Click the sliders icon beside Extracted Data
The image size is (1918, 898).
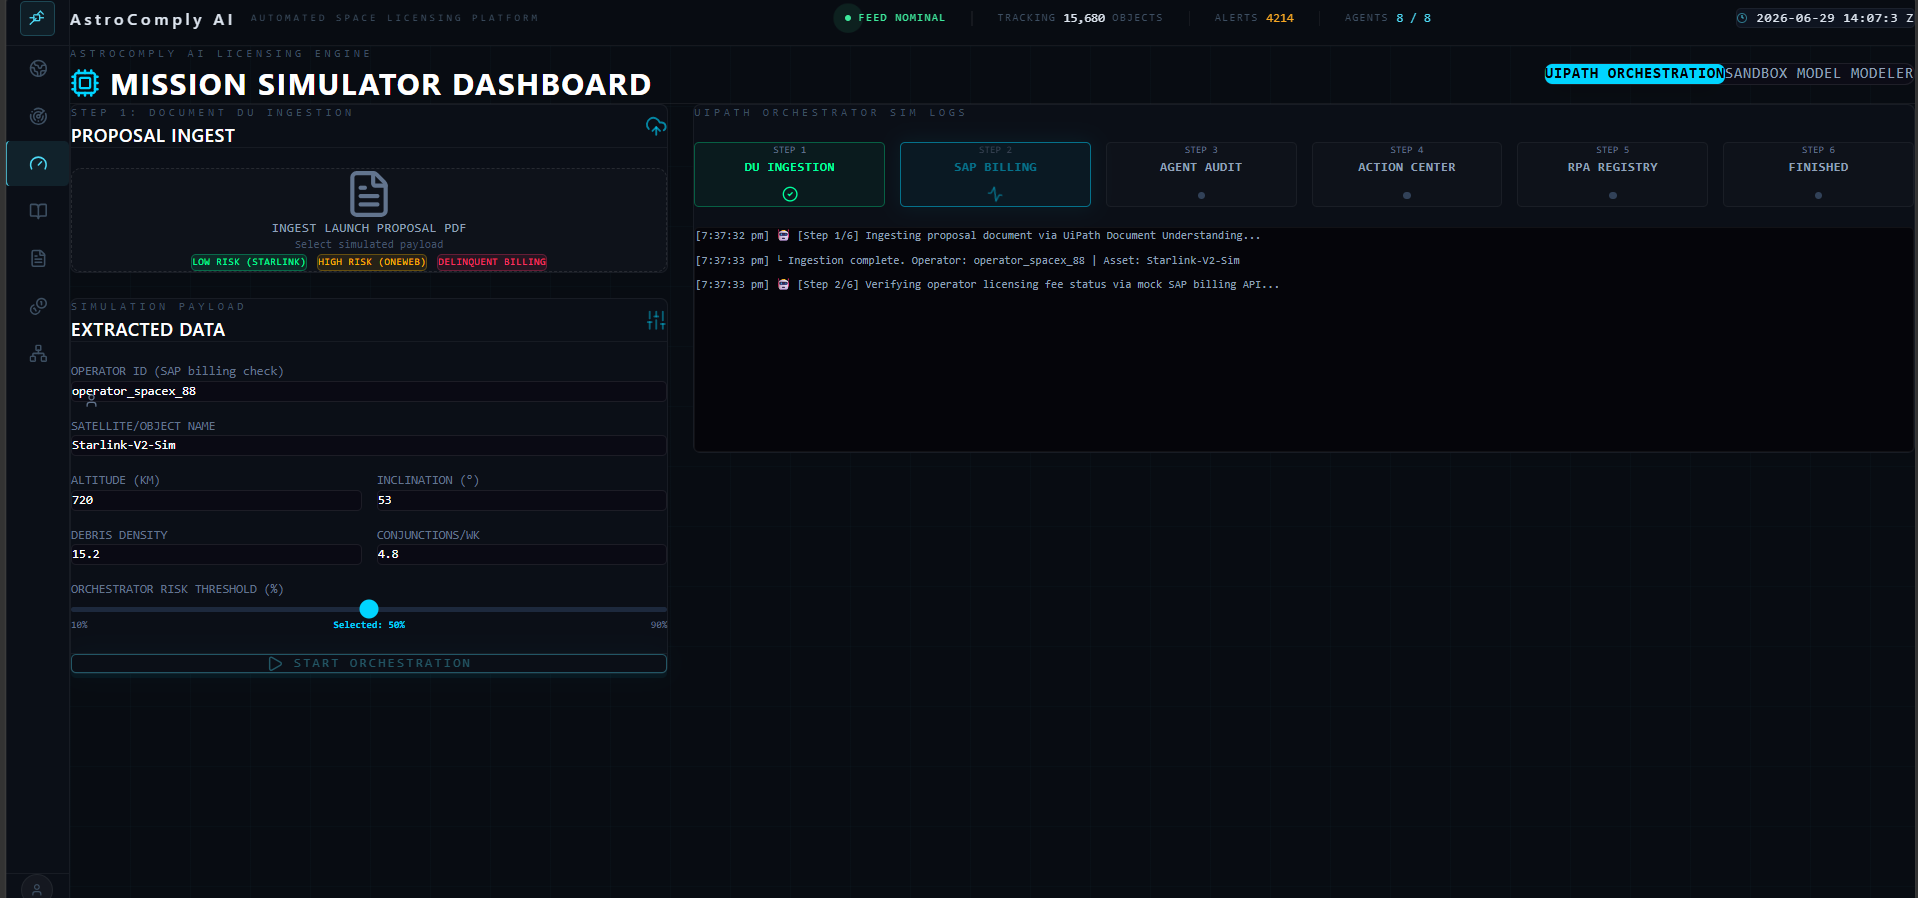point(656,320)
